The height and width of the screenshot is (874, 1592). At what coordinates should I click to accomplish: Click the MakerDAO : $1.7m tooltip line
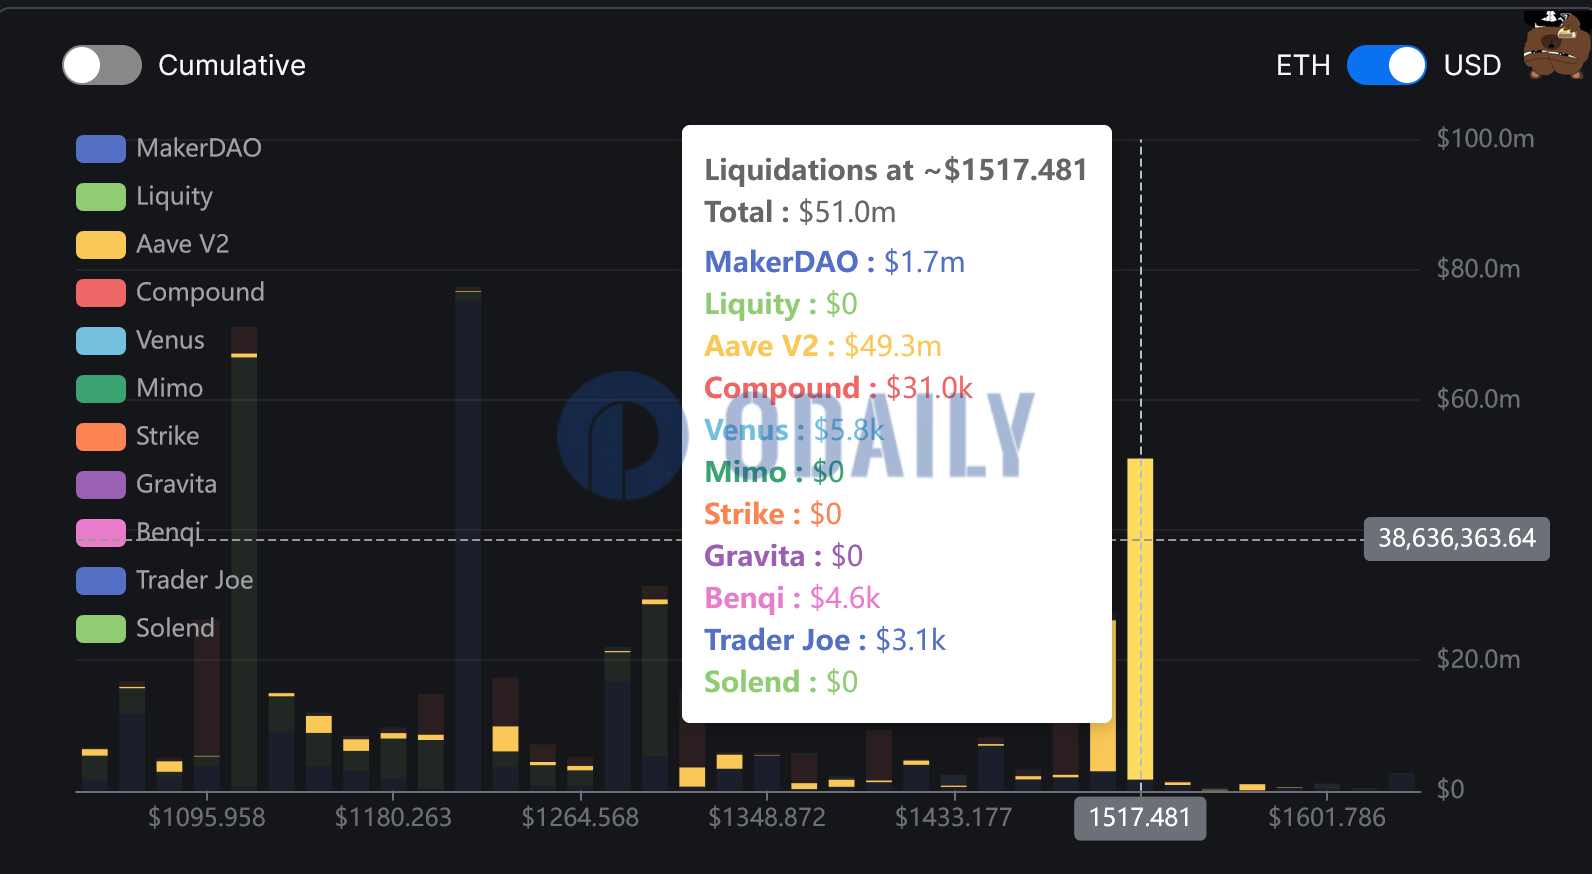[x=835, y=262]
